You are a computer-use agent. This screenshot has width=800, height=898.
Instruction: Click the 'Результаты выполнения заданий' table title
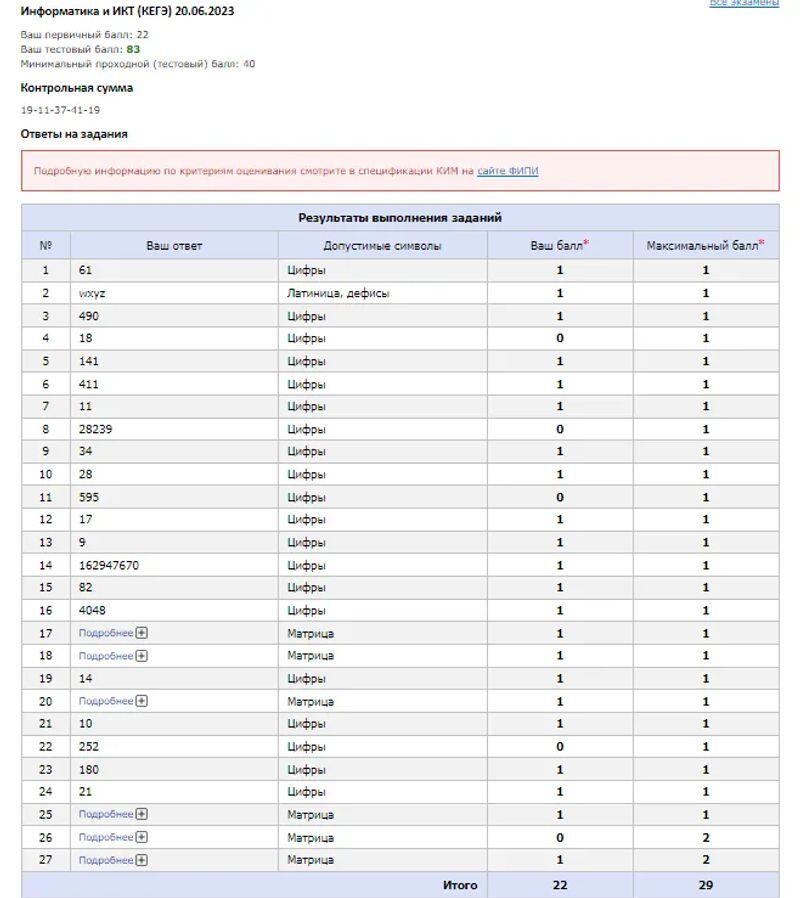pyautogui.click(x=400, y=217)
